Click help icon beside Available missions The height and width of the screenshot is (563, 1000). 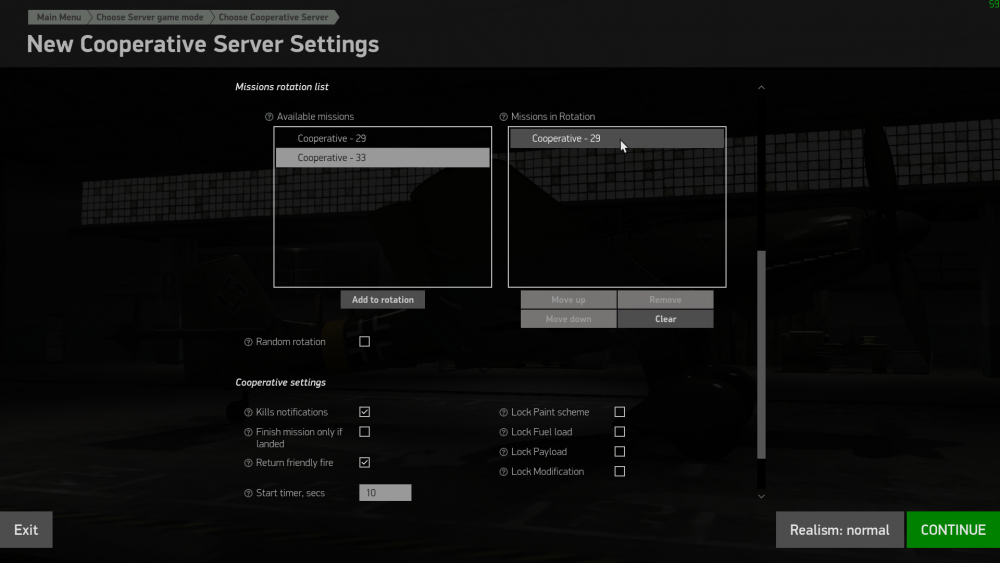269,117
